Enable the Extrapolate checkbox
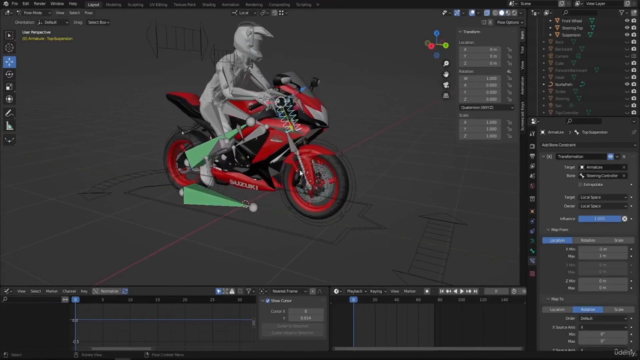 tap(580, 184)
